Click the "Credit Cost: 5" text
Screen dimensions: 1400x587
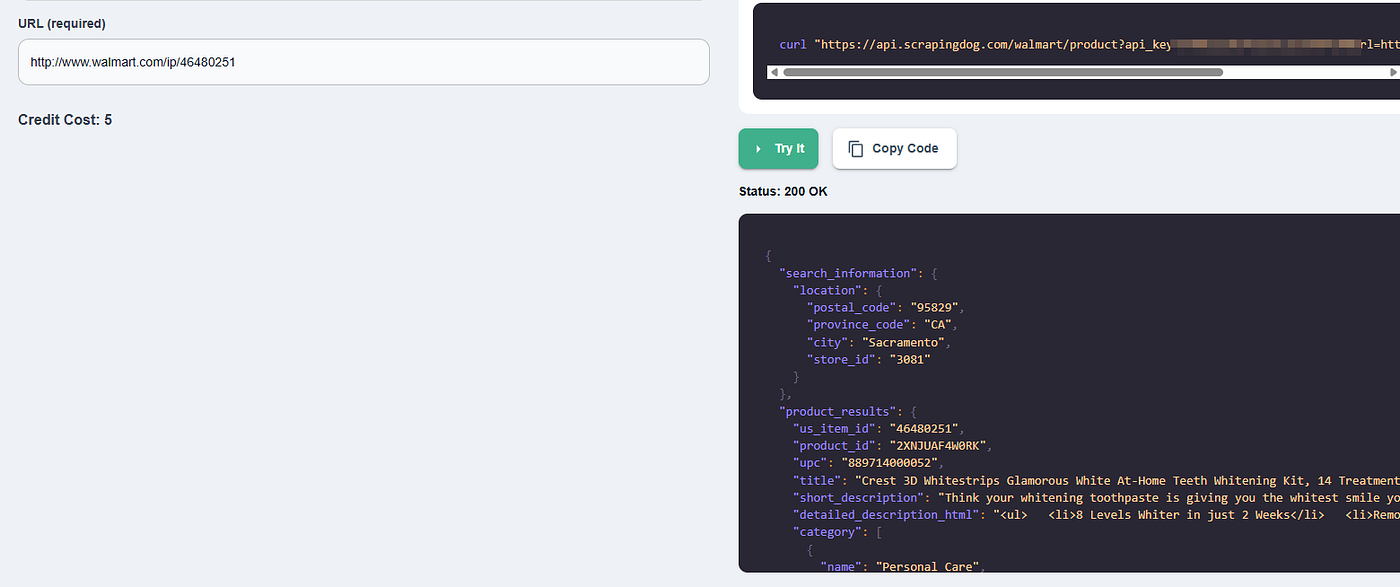[x=65, y=120]
